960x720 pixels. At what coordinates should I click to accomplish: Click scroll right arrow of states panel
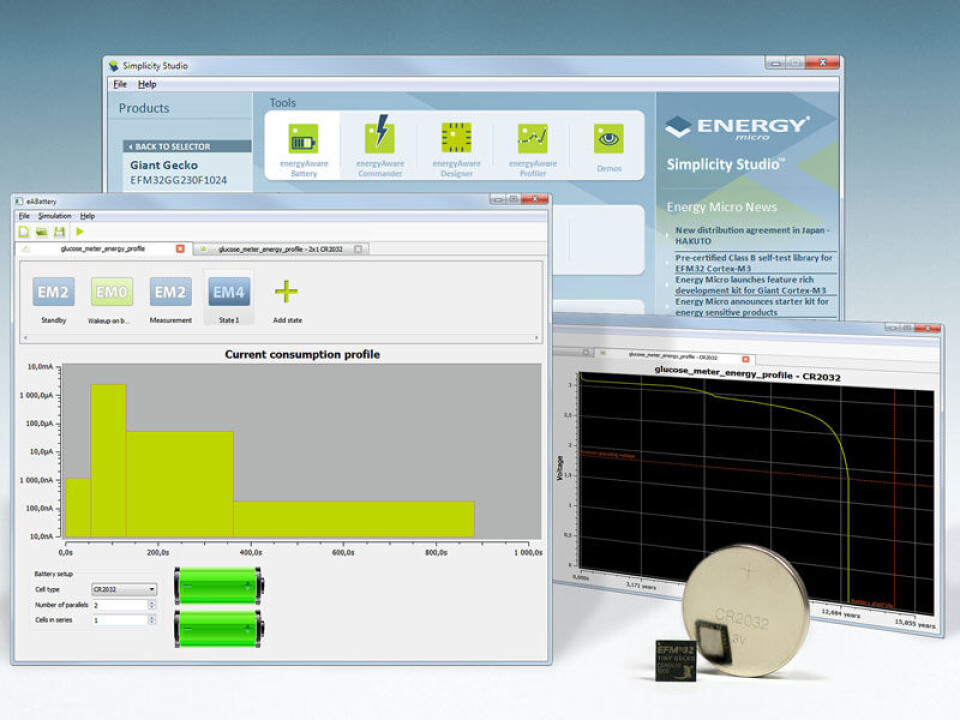[x=536, y=337]
